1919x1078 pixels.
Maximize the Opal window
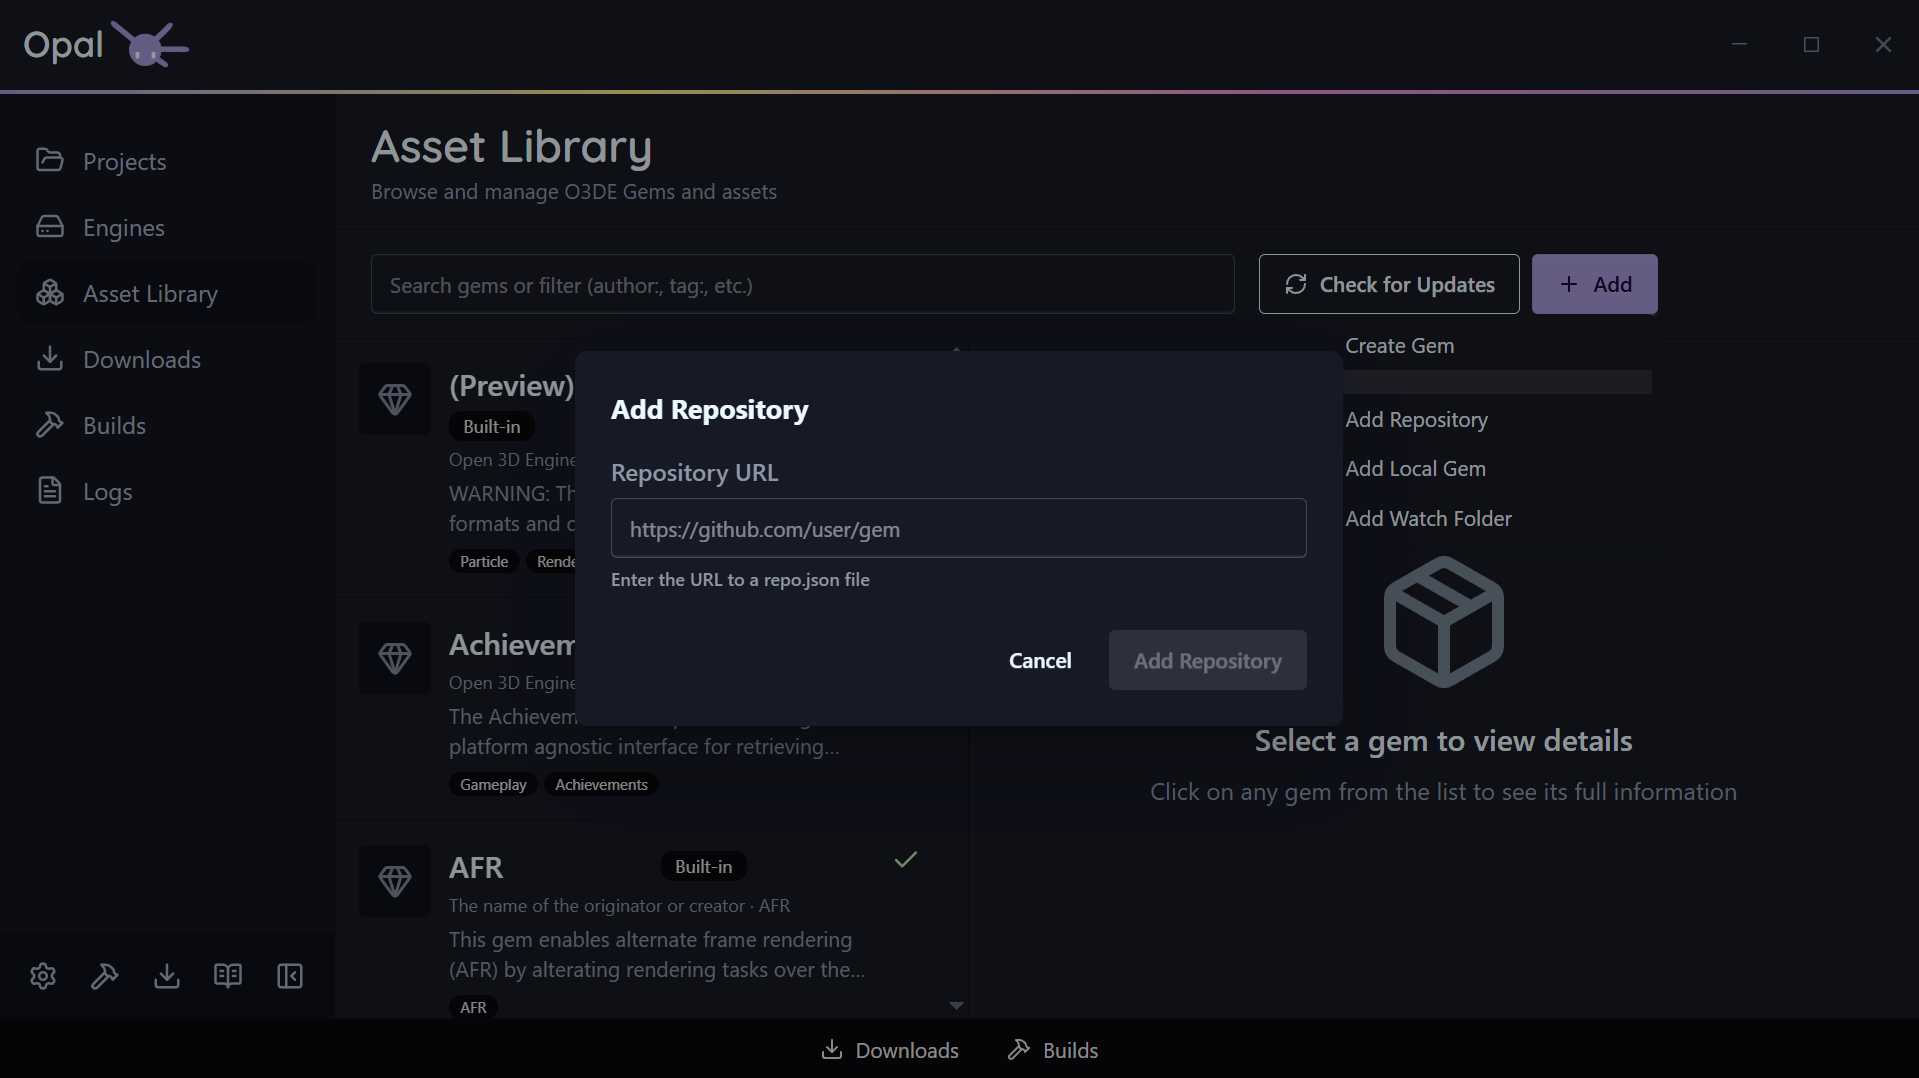coord(1811,45)
